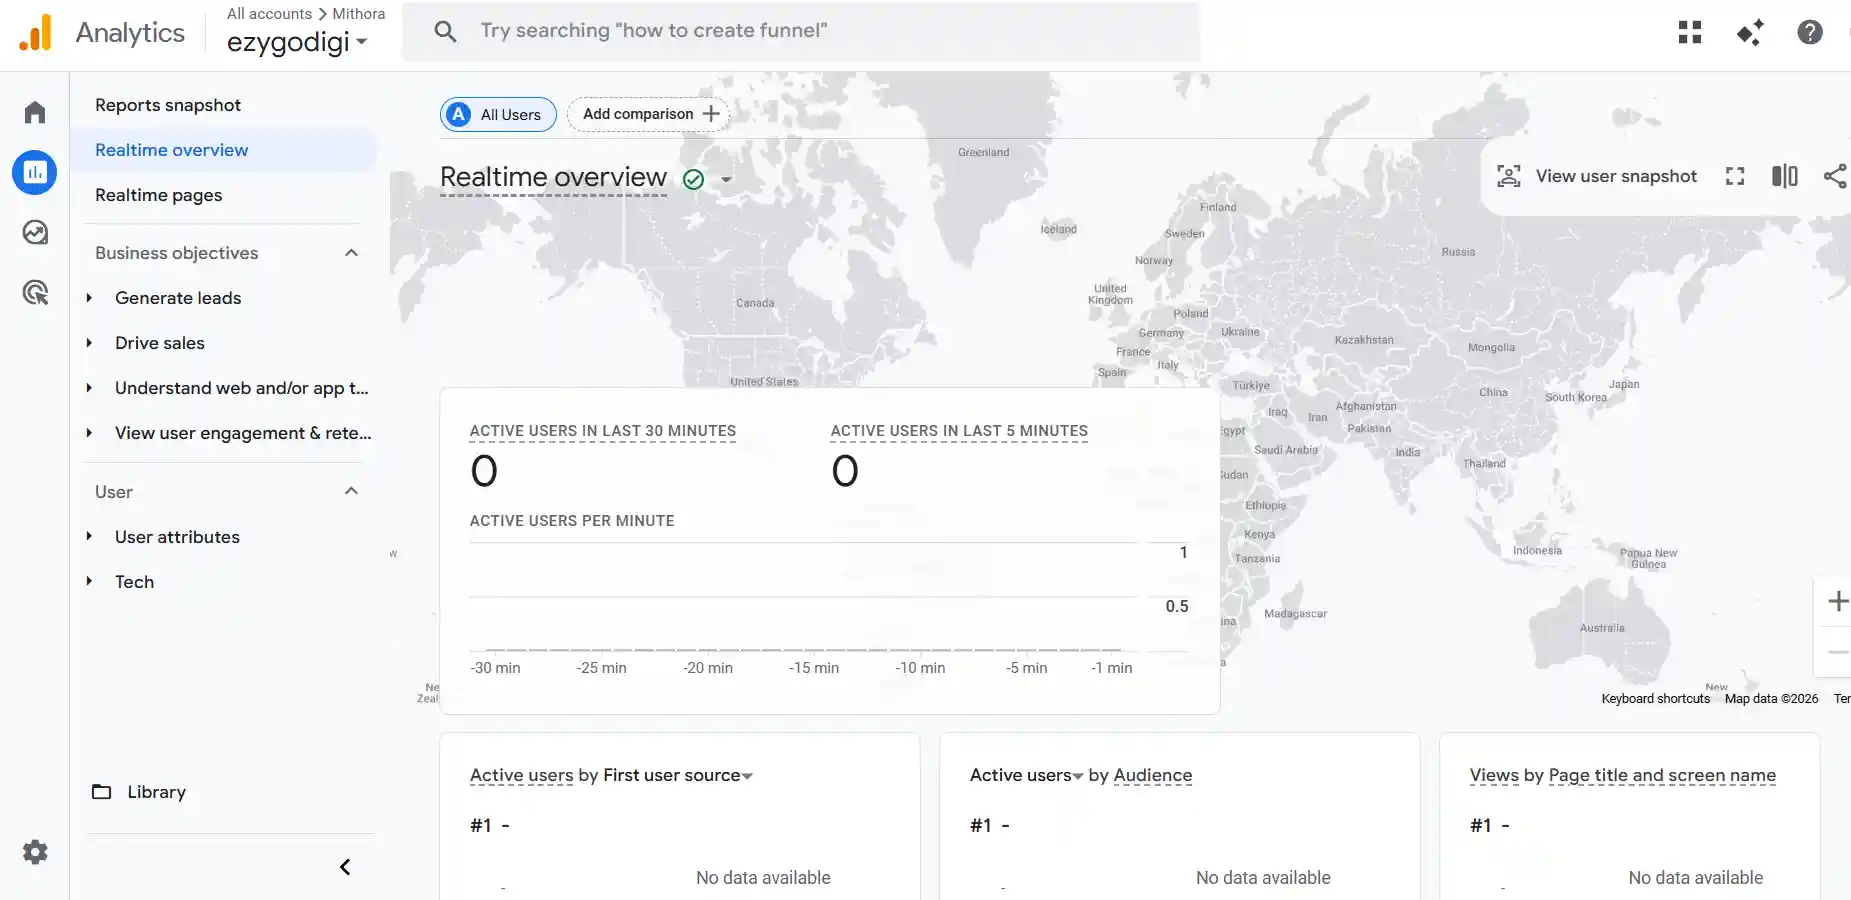Expand the Generate leads tree item

[x=89, y=297]
